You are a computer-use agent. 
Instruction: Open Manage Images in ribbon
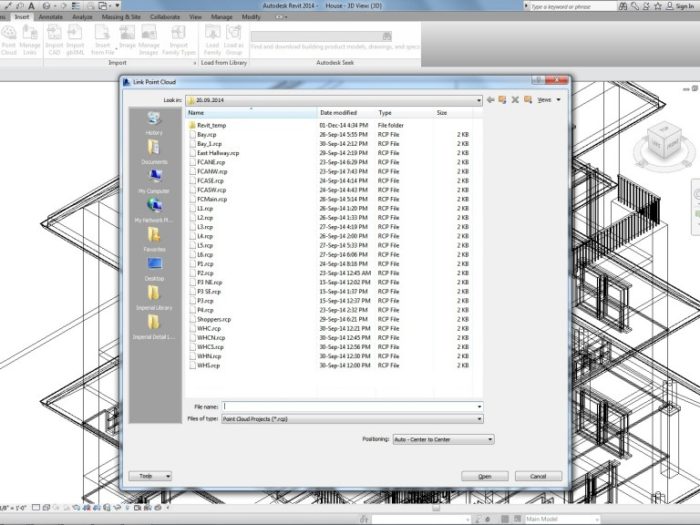[149, 40]
